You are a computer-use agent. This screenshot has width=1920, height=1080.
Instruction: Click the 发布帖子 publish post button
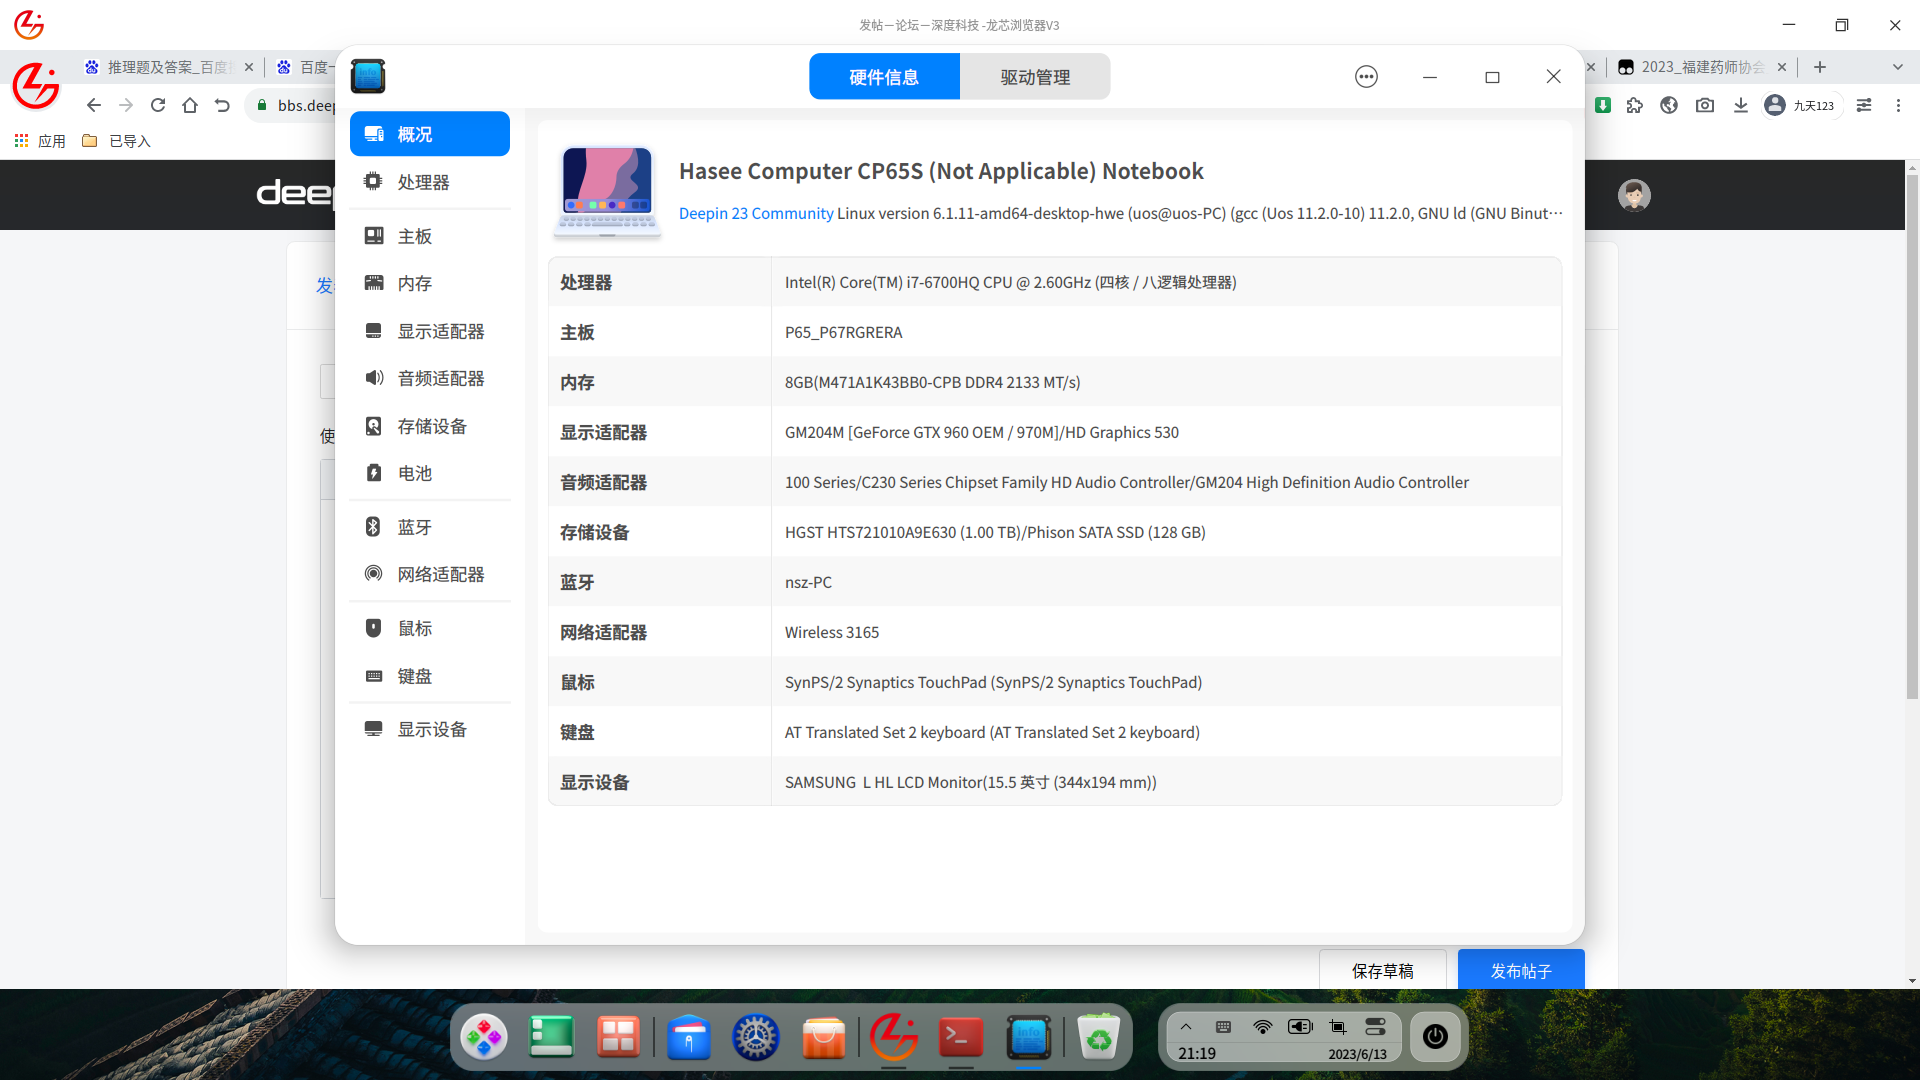(x=1520, y=970)
